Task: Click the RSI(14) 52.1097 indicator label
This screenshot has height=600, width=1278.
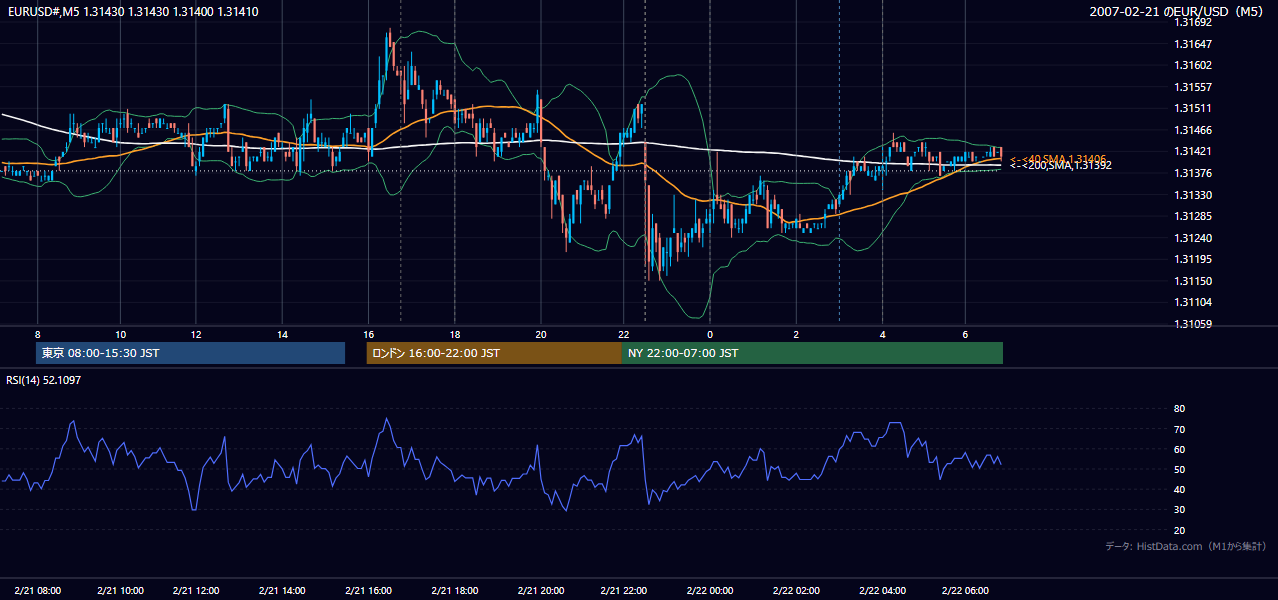Action: [44, 380]
